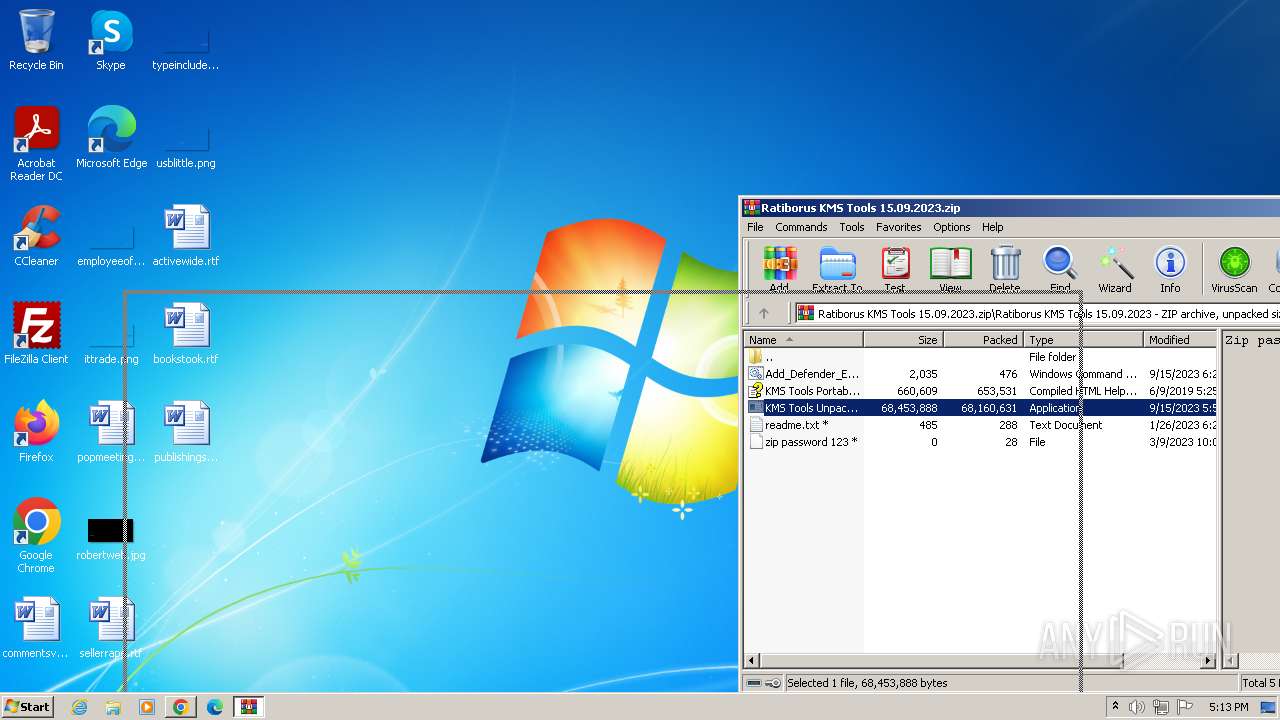The height and width of the screenshot is (720, 1280).
Task: Go up one folder level arrow
Action: pos(764,313)
